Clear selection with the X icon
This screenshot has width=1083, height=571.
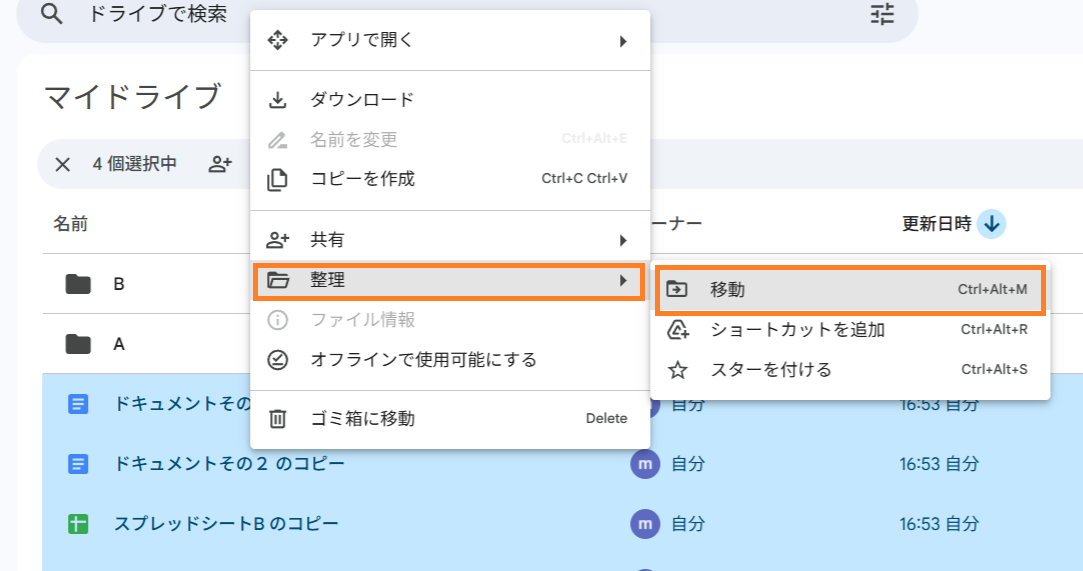(62, 165)
